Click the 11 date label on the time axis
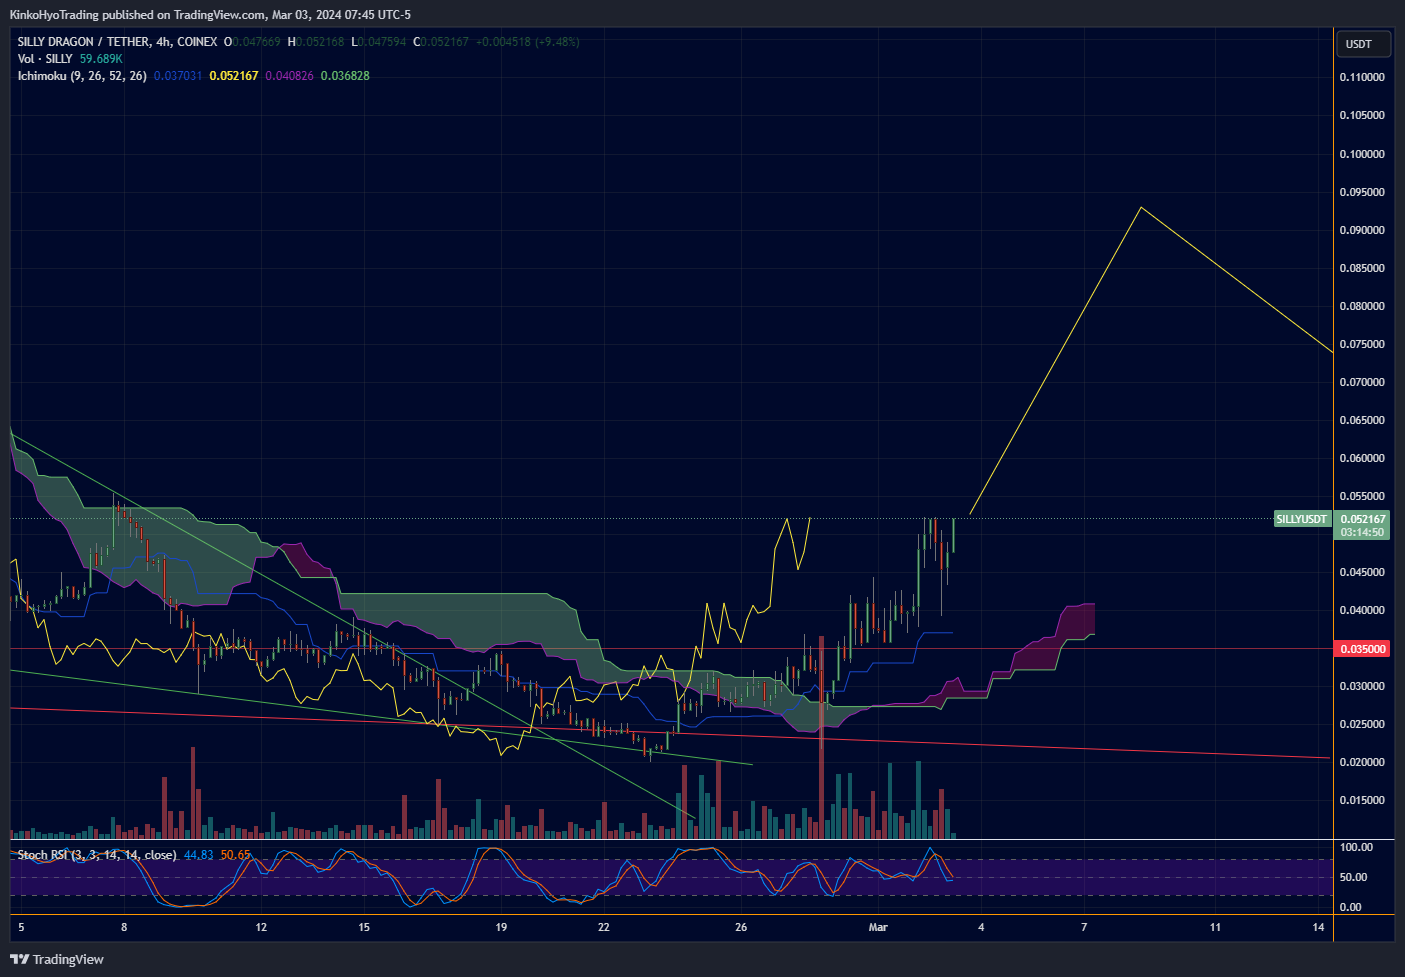 1215,927
